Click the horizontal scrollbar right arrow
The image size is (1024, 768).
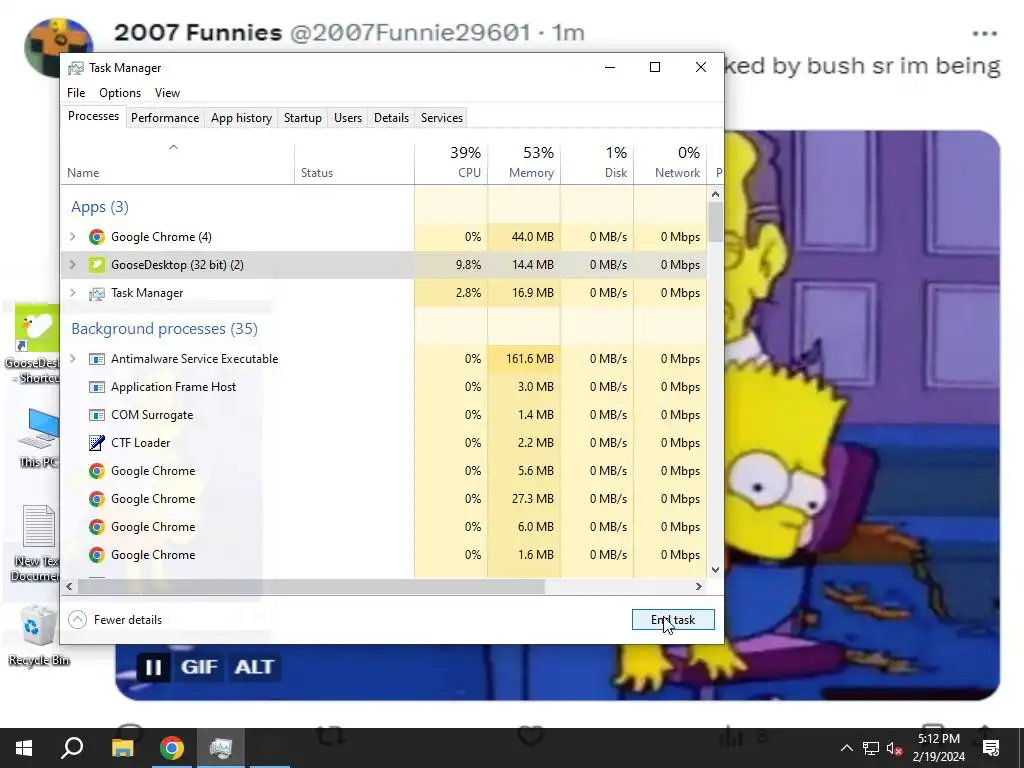point(699,586)
